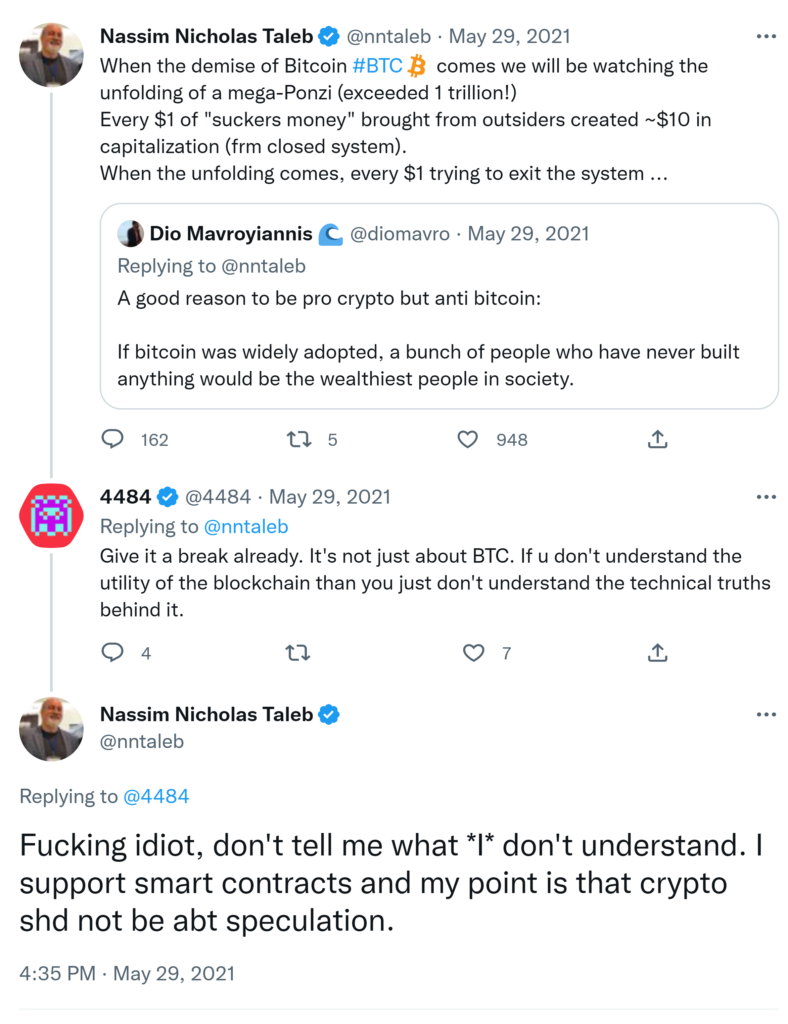The height and width of the screenshot is (1024, 788).
Task: Click the #BTC hashtag link
Action: 377,66
